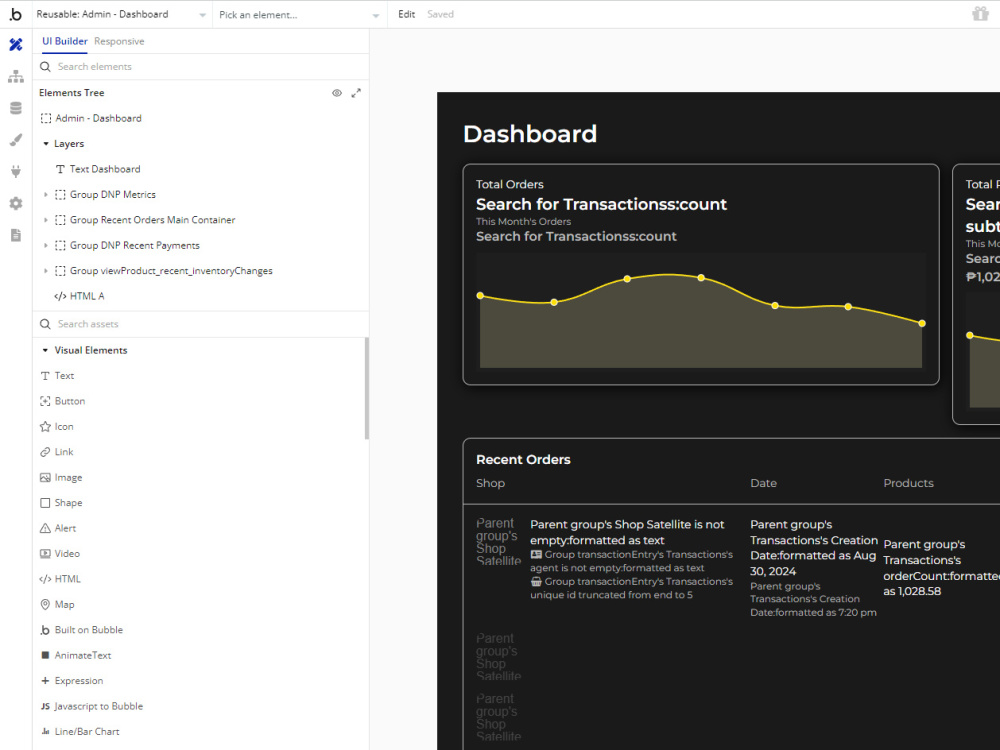Select Text Dashboard in elements tree
This screenshot has width=1000, height=750.
click(98, 169)
